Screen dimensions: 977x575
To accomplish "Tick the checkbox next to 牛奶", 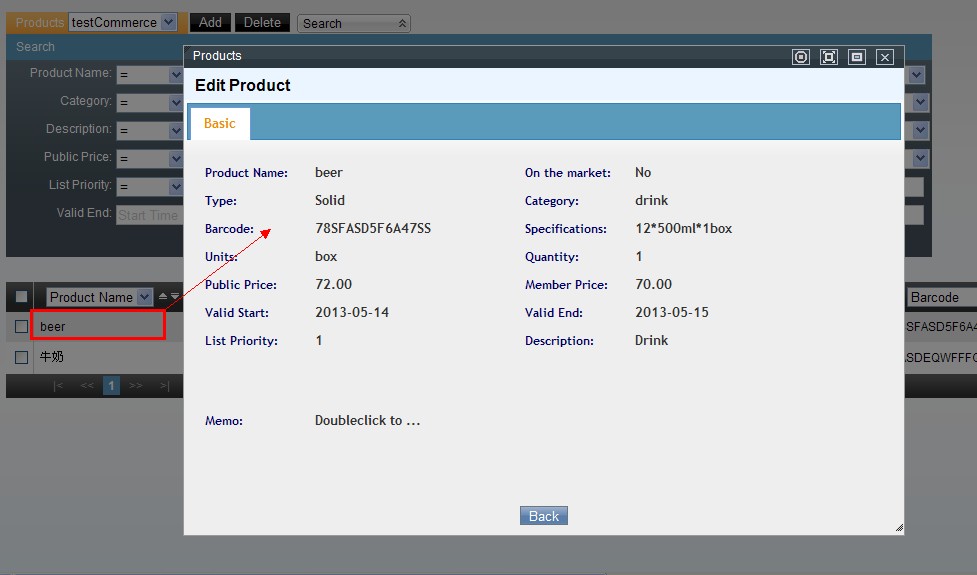I will 21,357.
